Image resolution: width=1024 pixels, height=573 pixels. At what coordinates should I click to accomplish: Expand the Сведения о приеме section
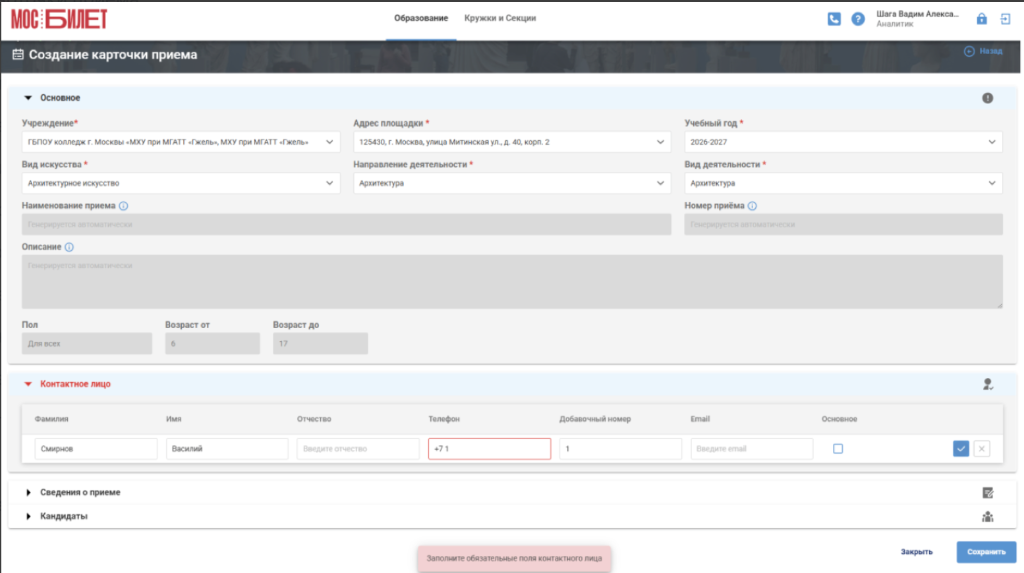point(80,493)
